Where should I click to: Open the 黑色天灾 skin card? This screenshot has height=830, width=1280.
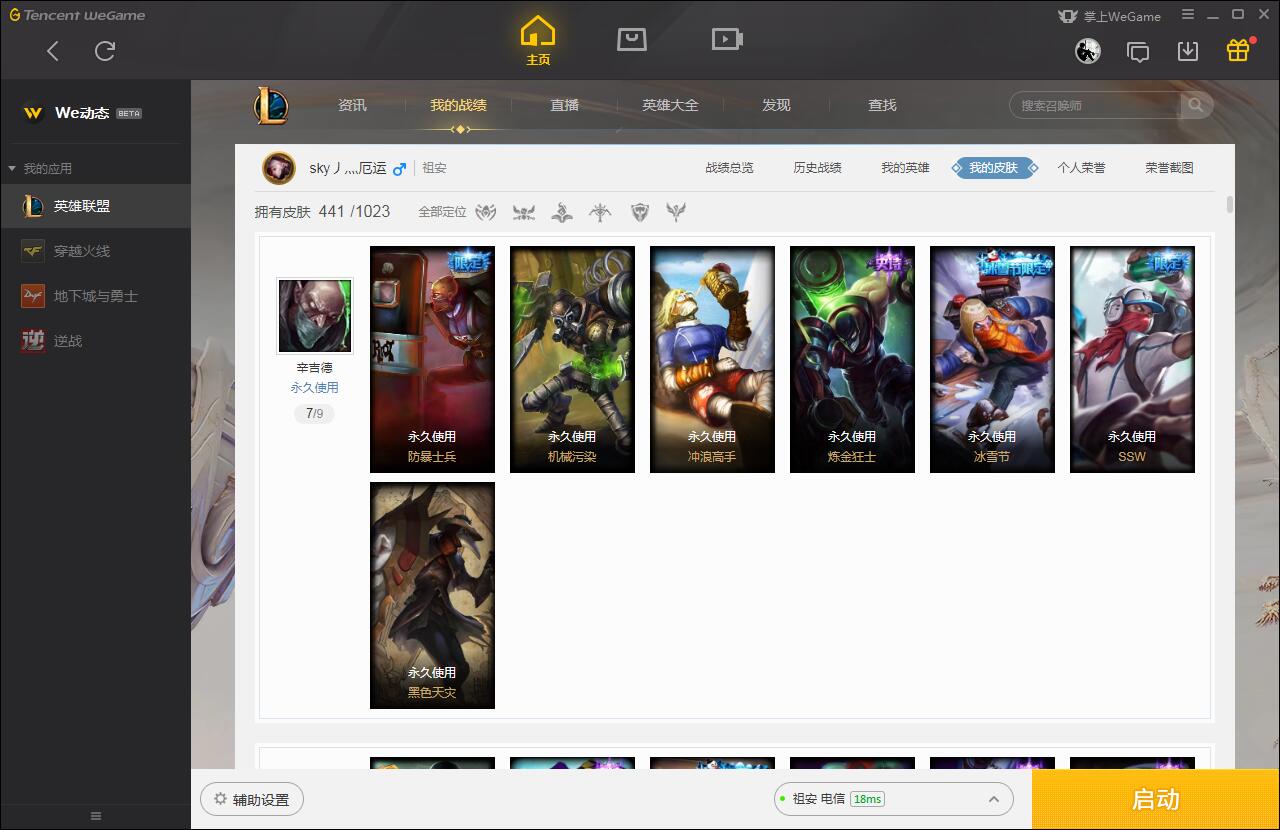(432, 596)
